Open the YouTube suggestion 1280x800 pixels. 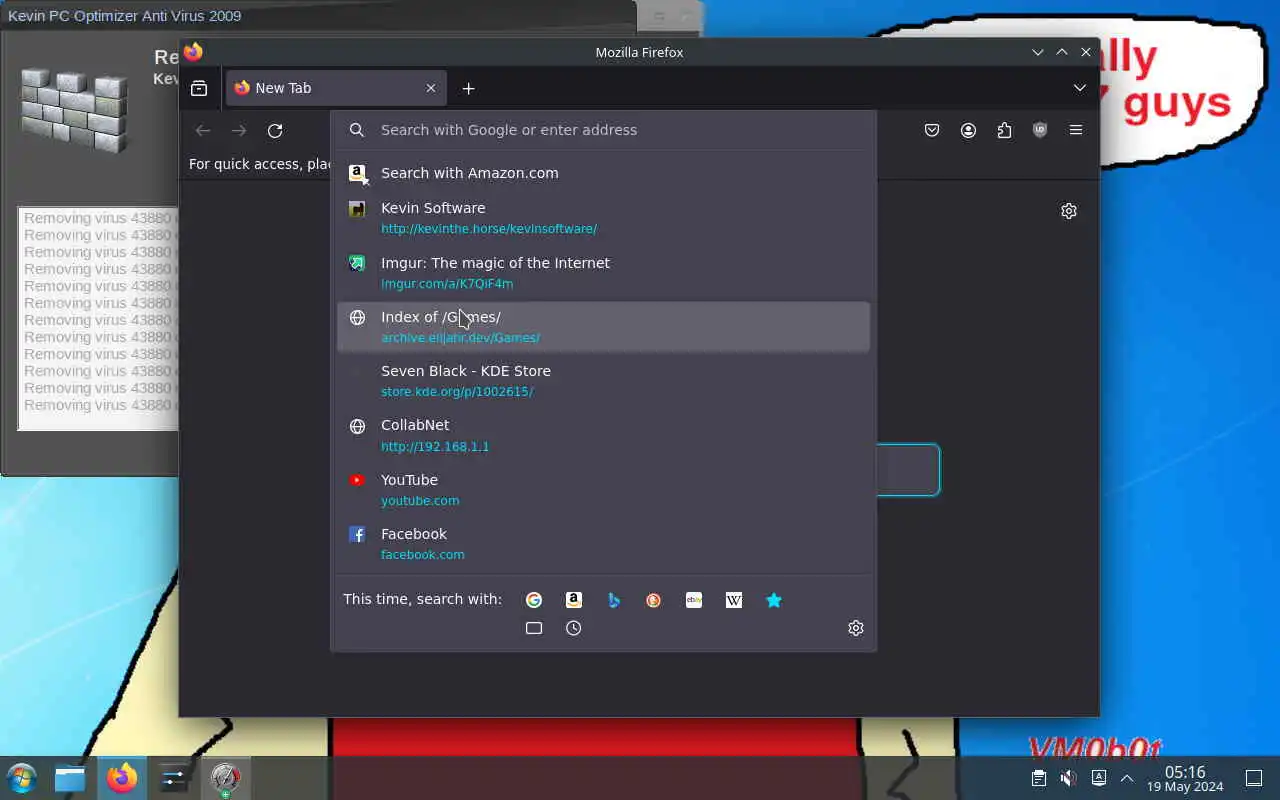click(603, 490)
